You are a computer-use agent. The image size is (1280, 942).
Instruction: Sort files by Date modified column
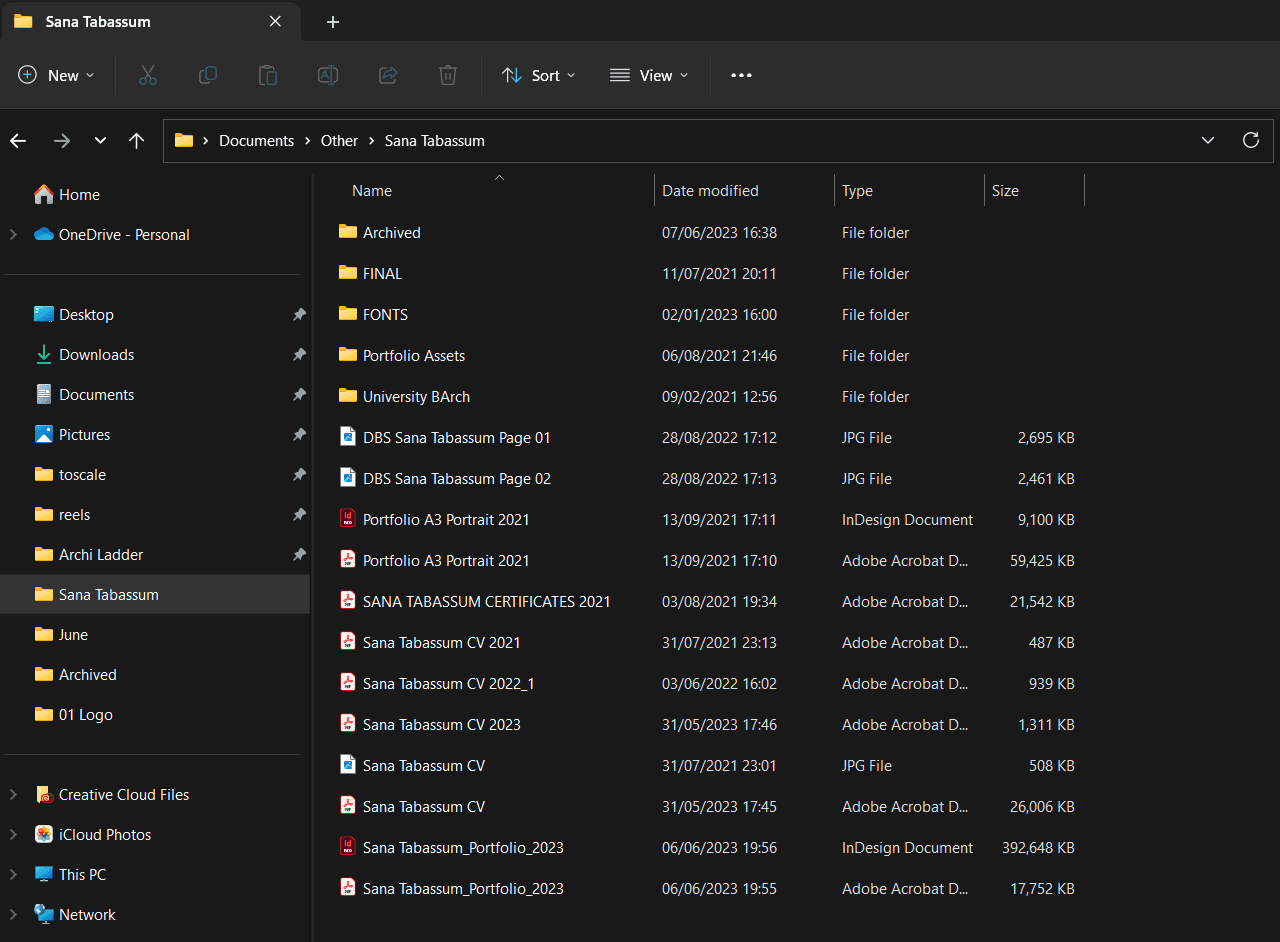tap(710, 191)
